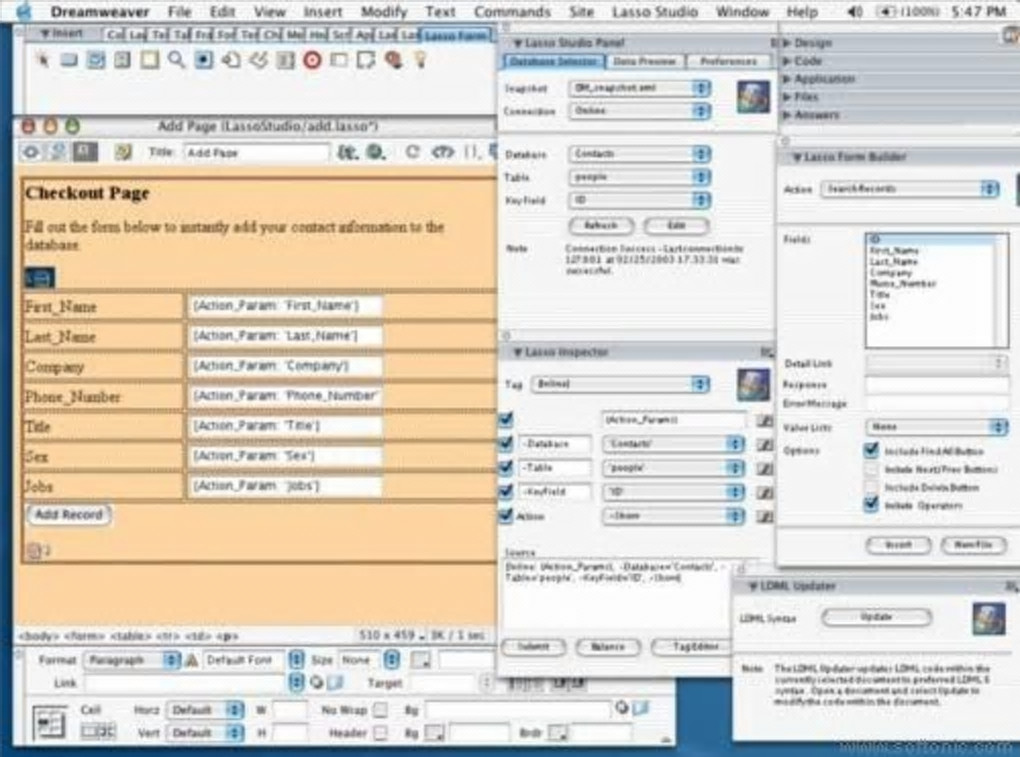
Task: Click the Lasso logo in Lasso Inspector
Action: (753, 384)
